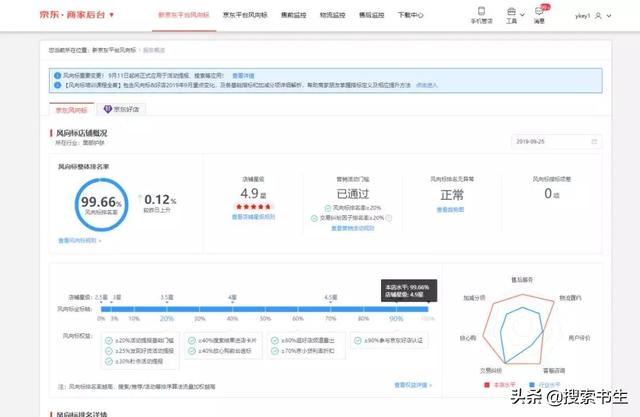The height and width of the screenshot is (417, 640).
Task: Open the 售前监控 nav item
Action: pyautogui.click(x=293, y=15)
